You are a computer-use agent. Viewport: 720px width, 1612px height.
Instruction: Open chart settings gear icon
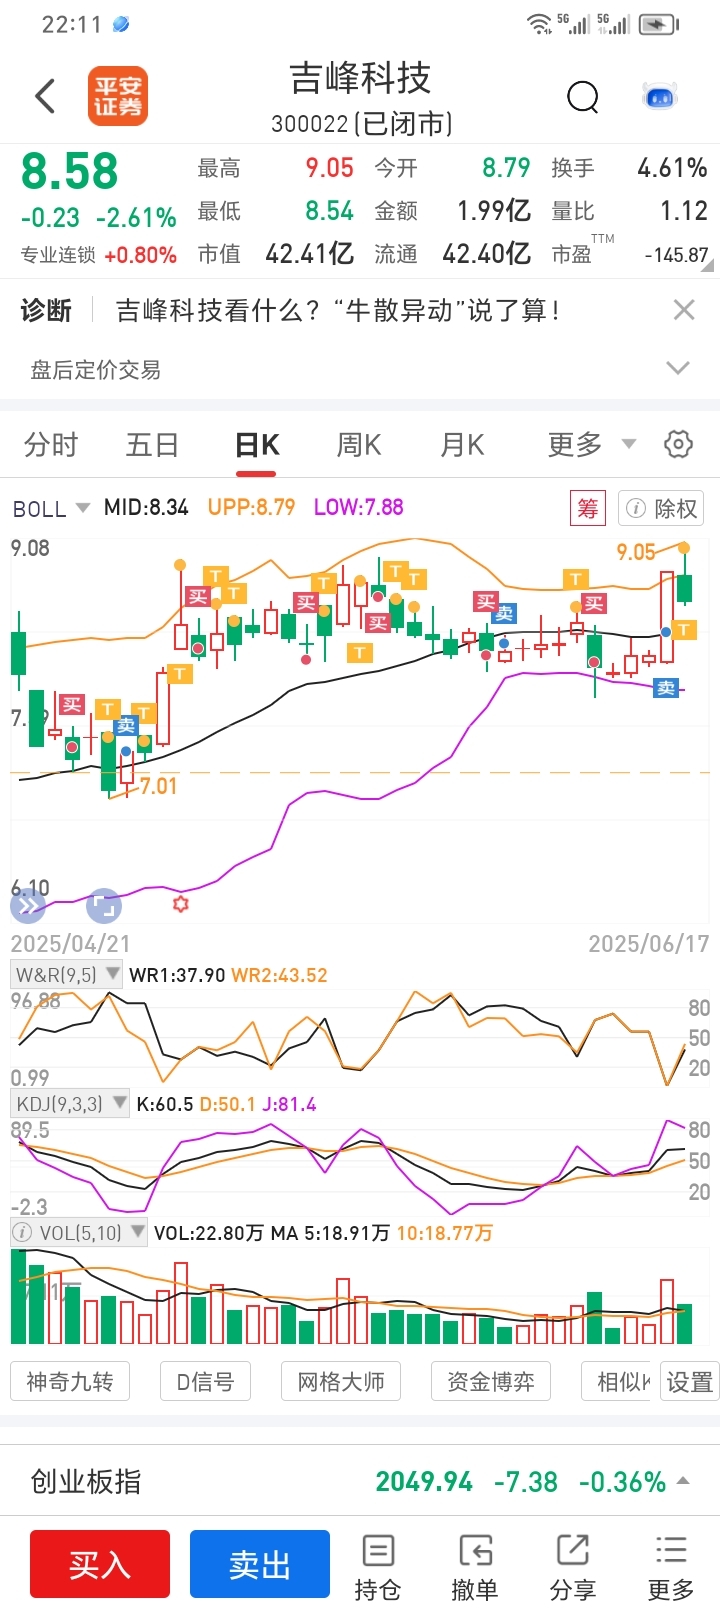click(679, 444)
